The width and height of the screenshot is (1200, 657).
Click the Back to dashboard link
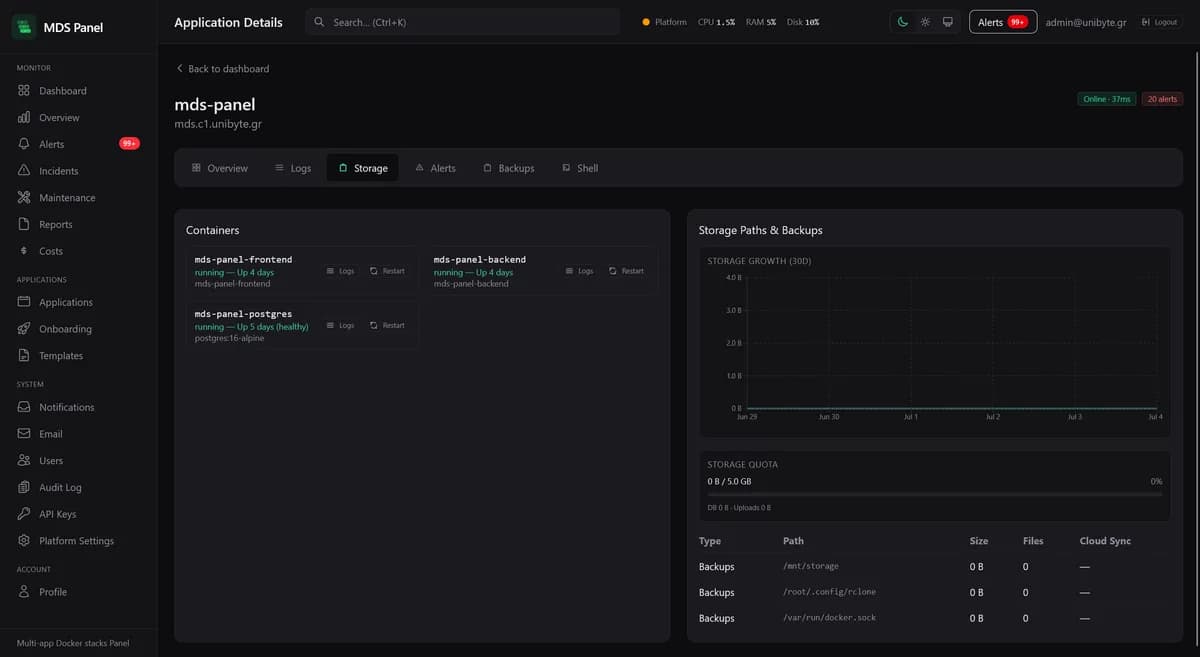(222, 69)
